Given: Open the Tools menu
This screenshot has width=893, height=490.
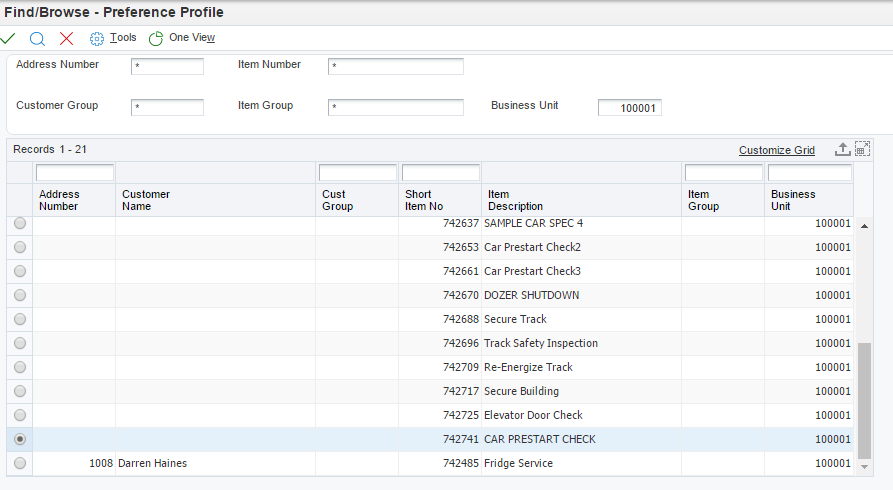Looking at the screenshot, I should [x=123, y=38].
